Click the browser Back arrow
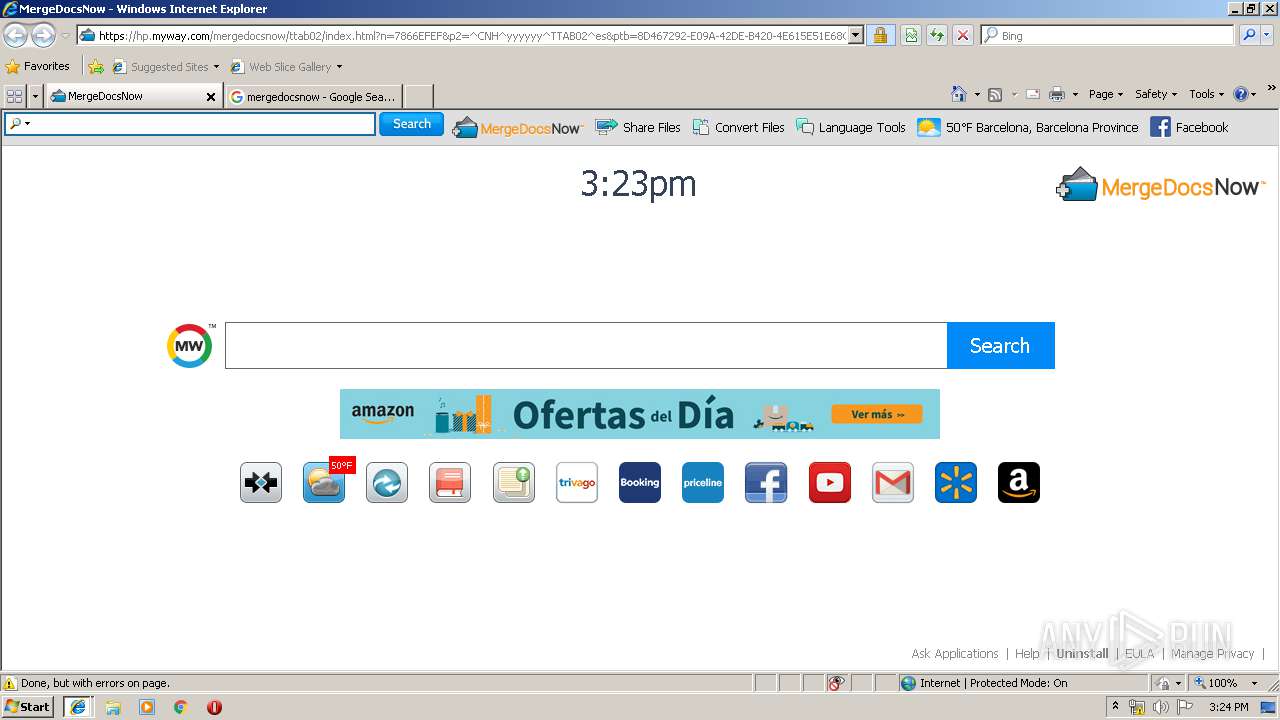The height and width of the screenshot is (720, 1280). 16,36
